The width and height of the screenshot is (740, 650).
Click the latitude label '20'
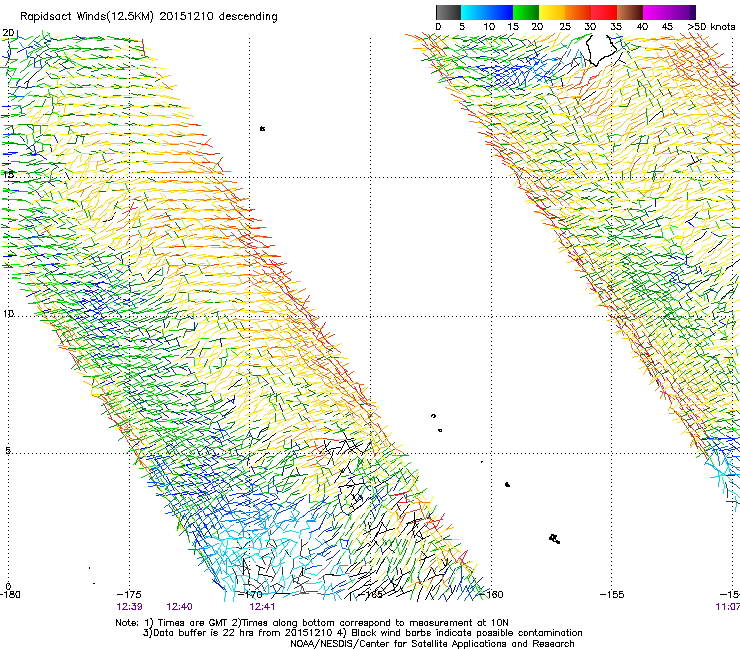click(8, 33)
